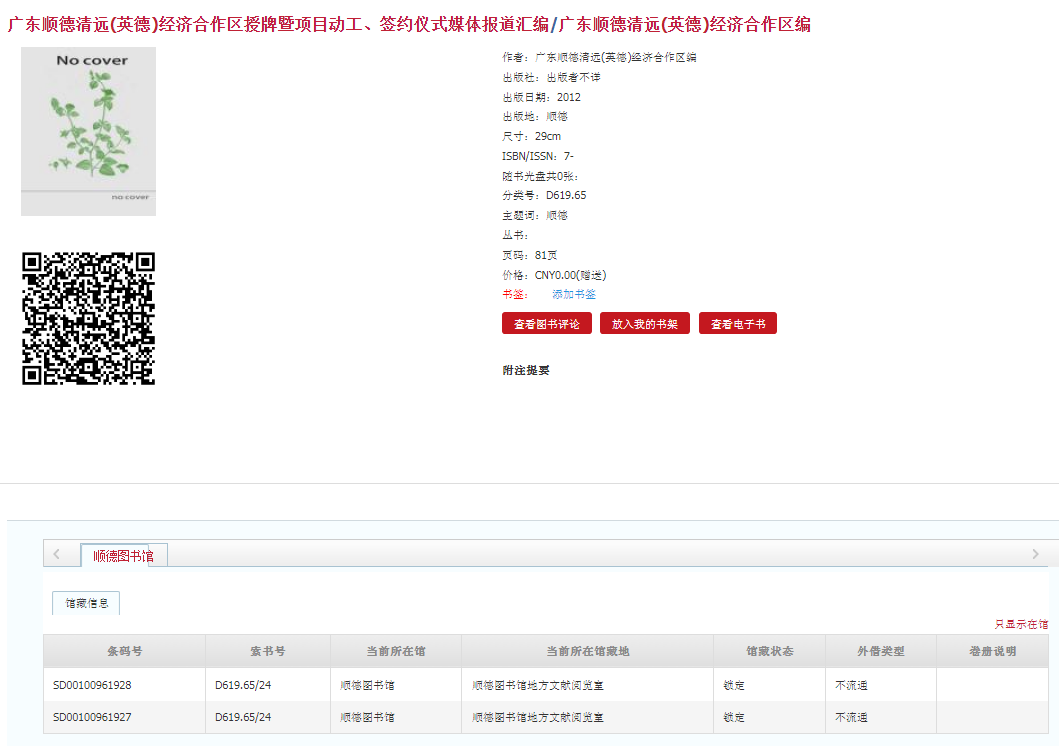
Task: Click the 索书号 column header
Action: [267, 651]
